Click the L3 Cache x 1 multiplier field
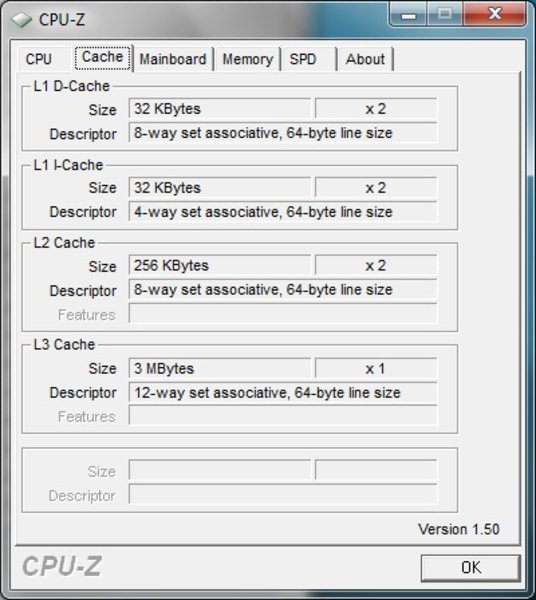The width and height of the screenshot is (536, 600). click(376, 368)
